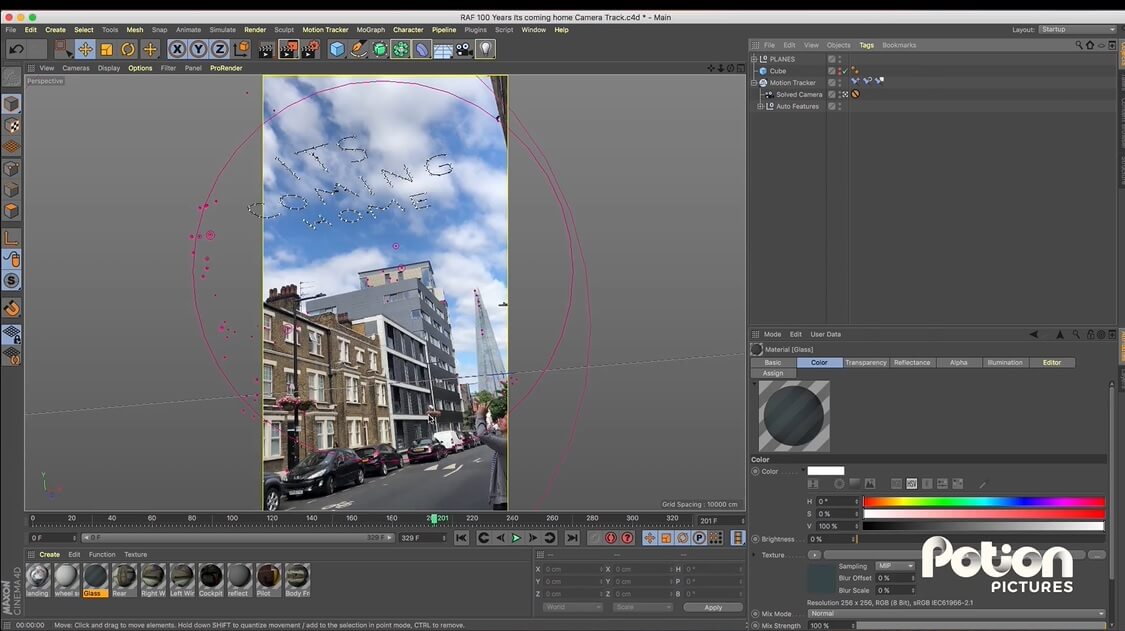Add a Cube primitive object
The width and height of the screenshot is (1125, 631).
point(337,49)
